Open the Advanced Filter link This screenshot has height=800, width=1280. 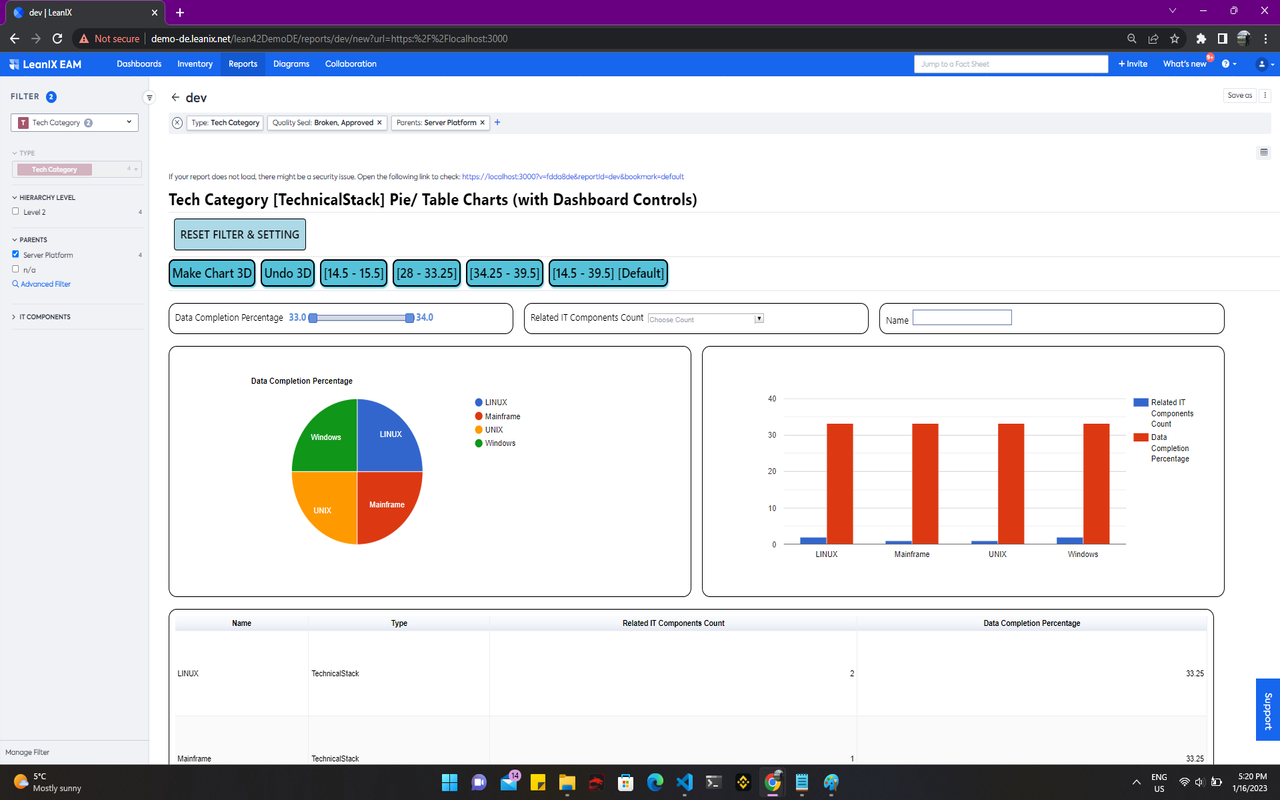pos(41,284)
